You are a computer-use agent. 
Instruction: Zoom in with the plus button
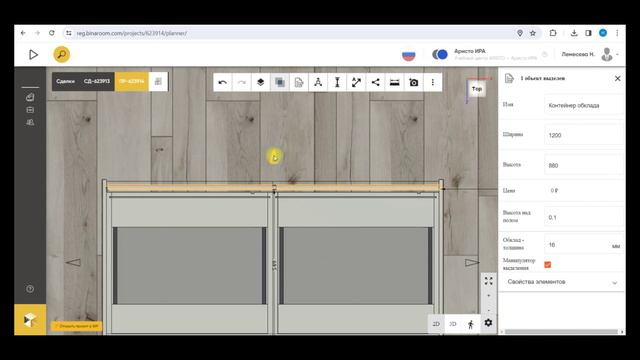[489, 296]
